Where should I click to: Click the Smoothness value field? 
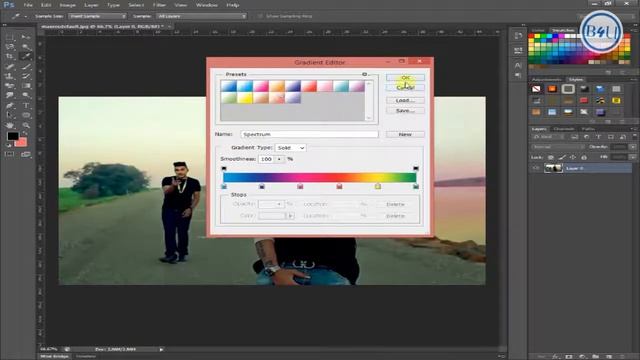pos(266,159)
